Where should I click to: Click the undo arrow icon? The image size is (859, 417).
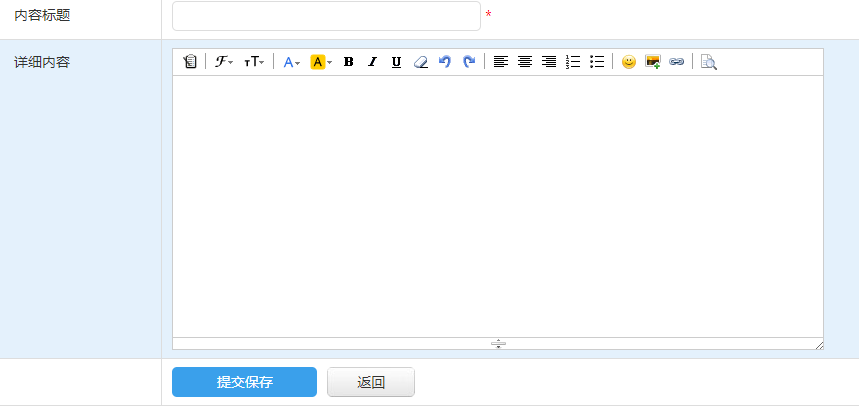point(444,62)
